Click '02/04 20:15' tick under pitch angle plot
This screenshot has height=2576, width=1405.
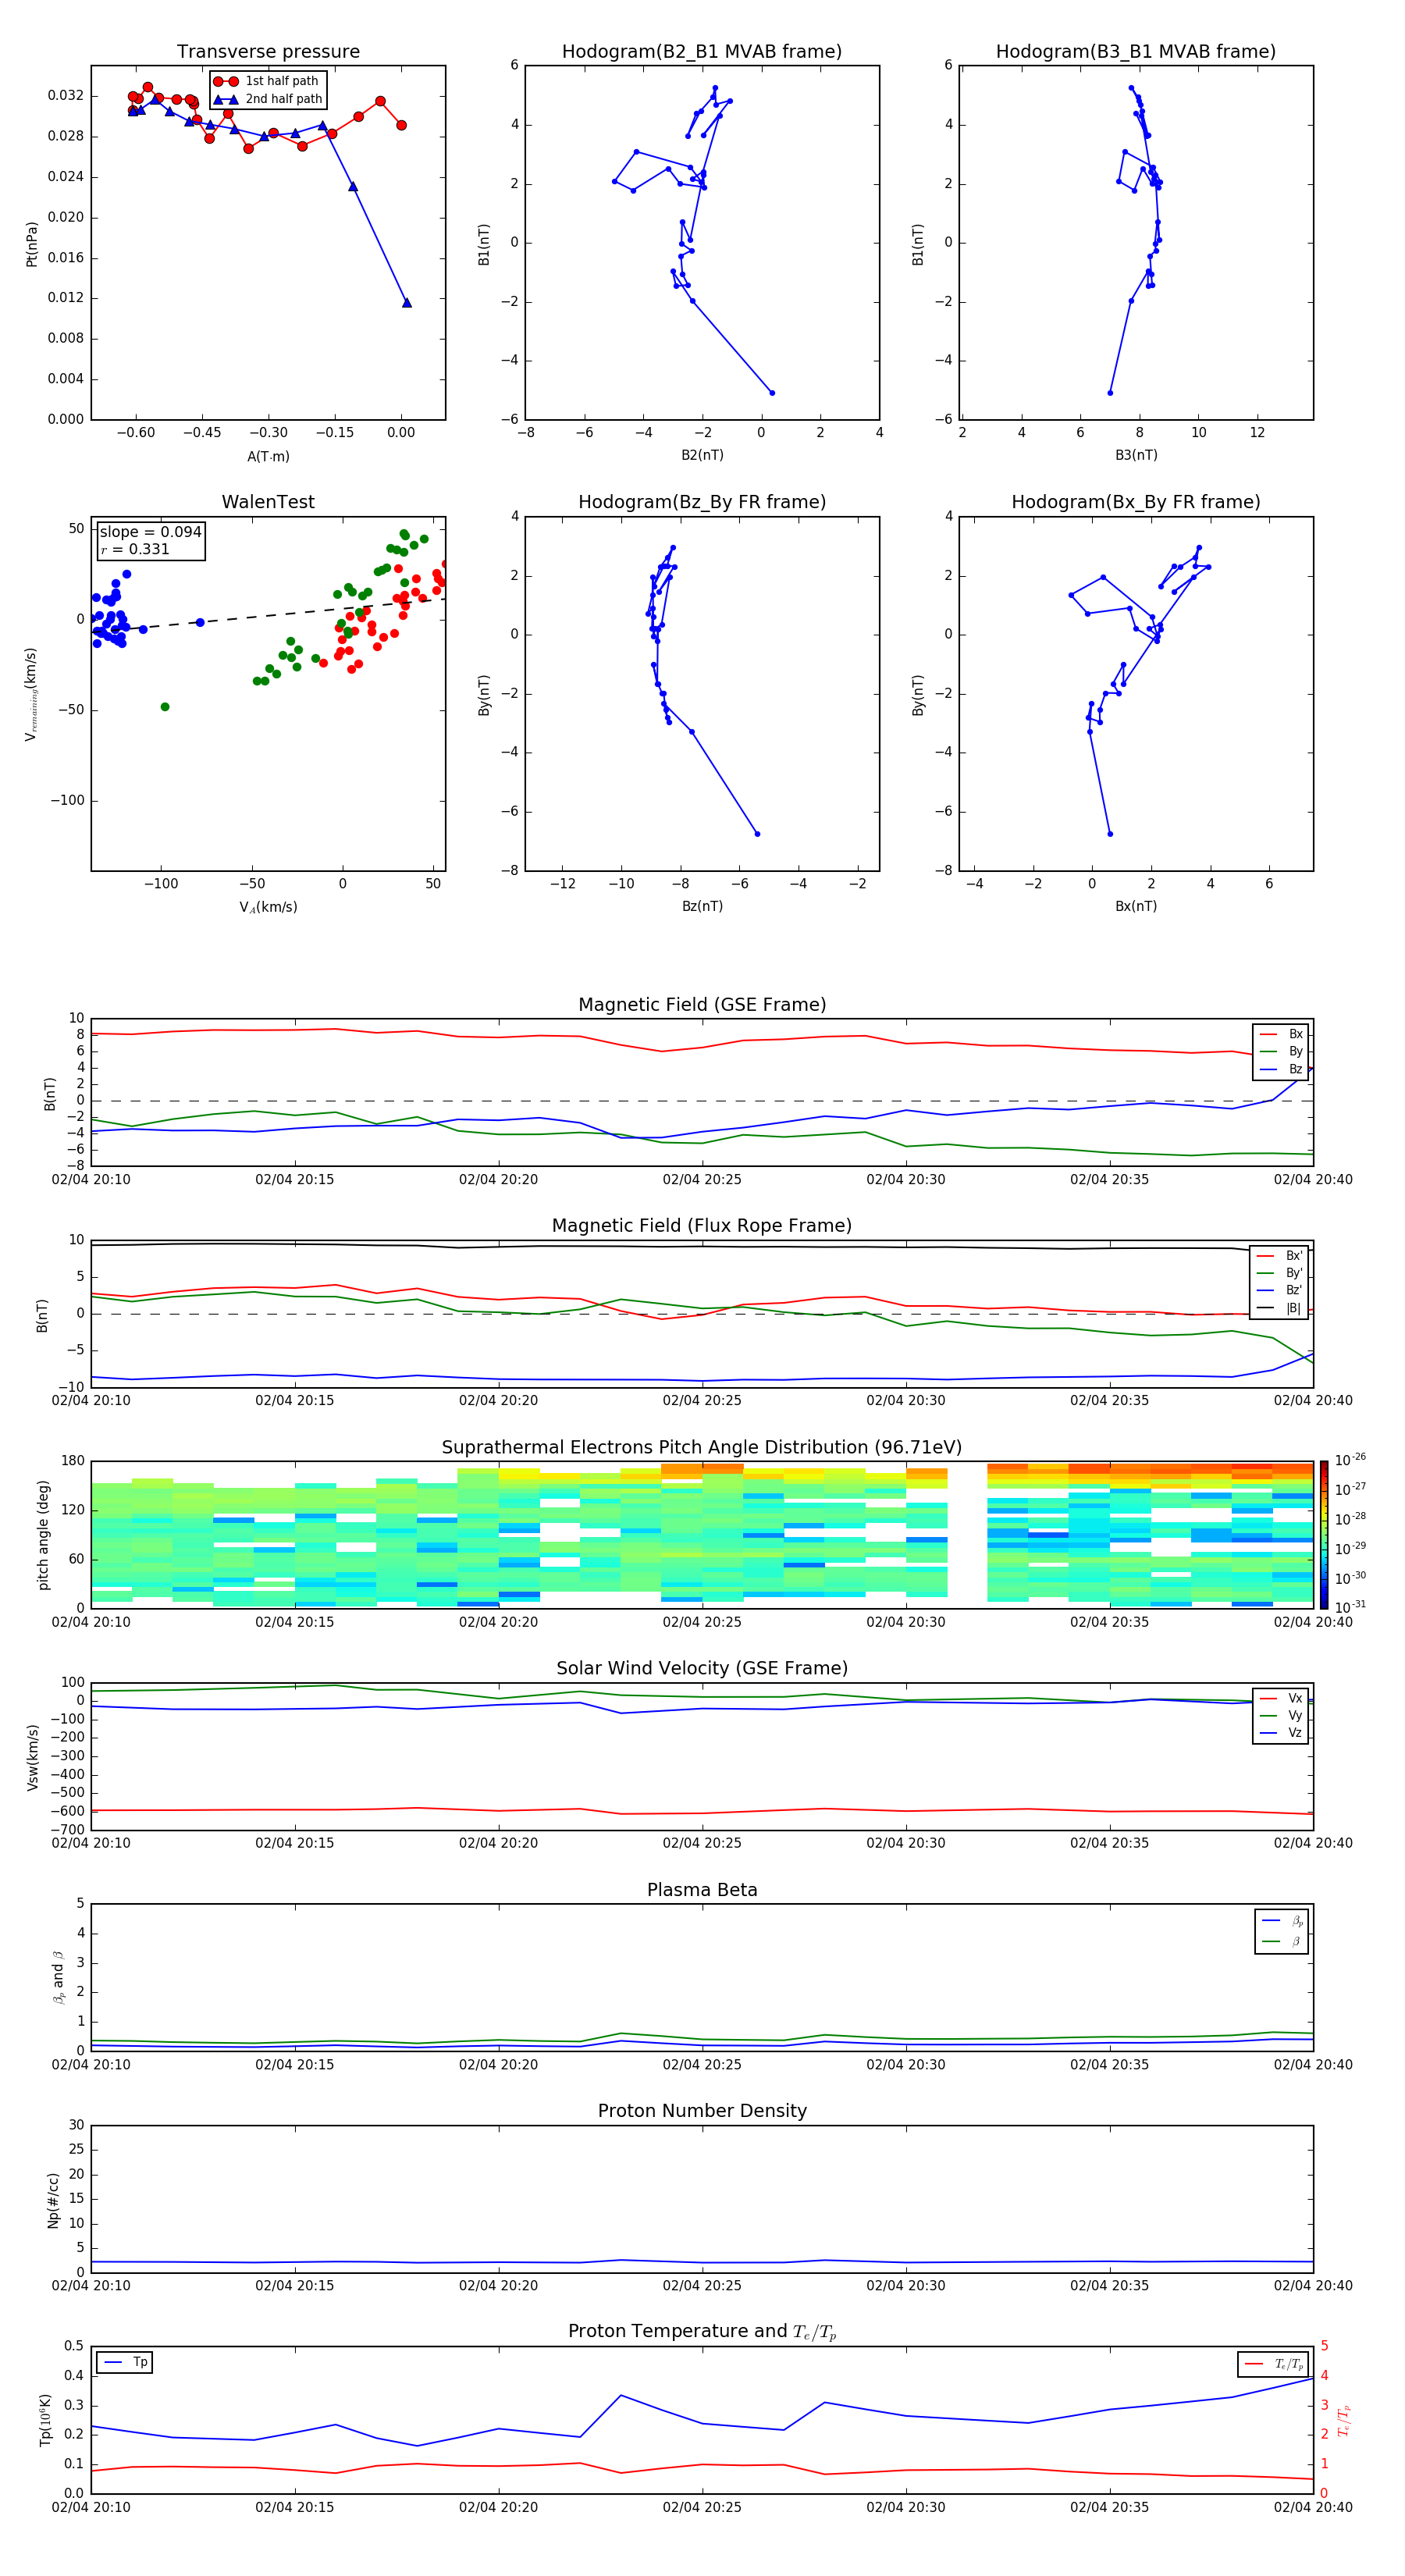pos(294,1622)
